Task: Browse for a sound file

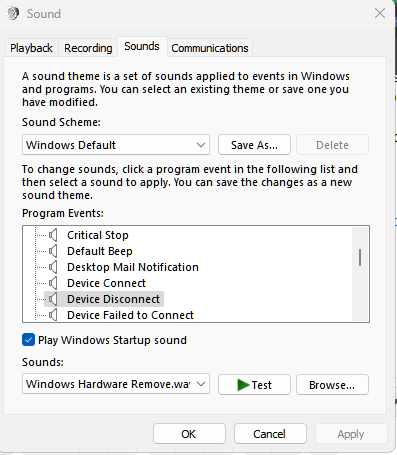Action: click(332, 385)
